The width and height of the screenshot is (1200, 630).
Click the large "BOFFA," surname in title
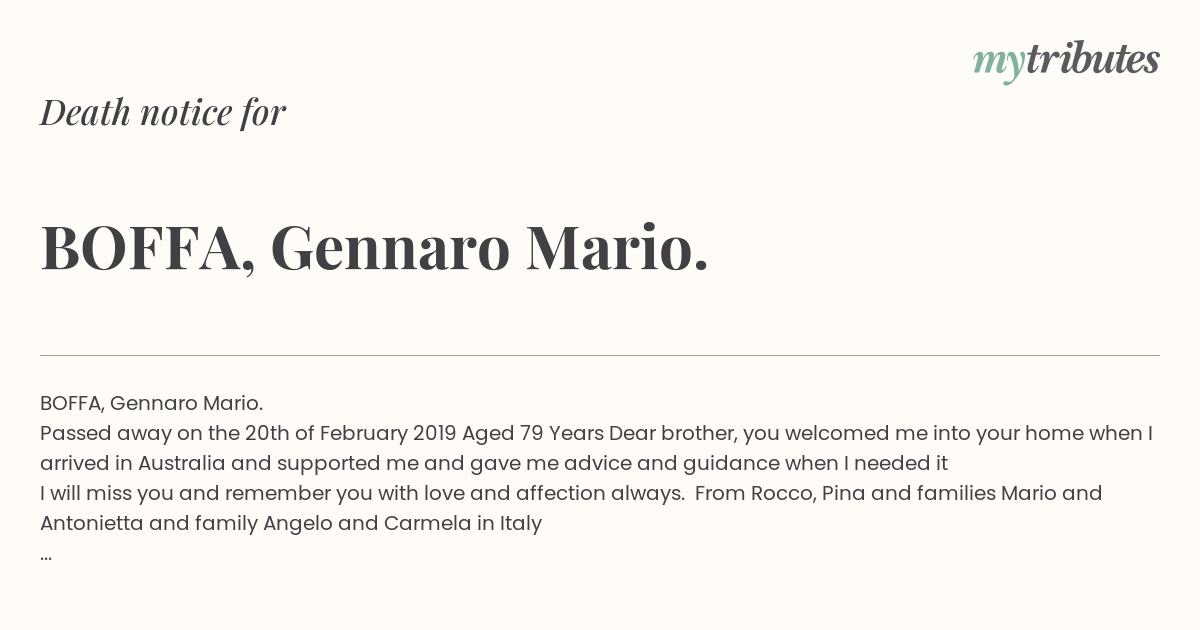(x=147, y=248)
